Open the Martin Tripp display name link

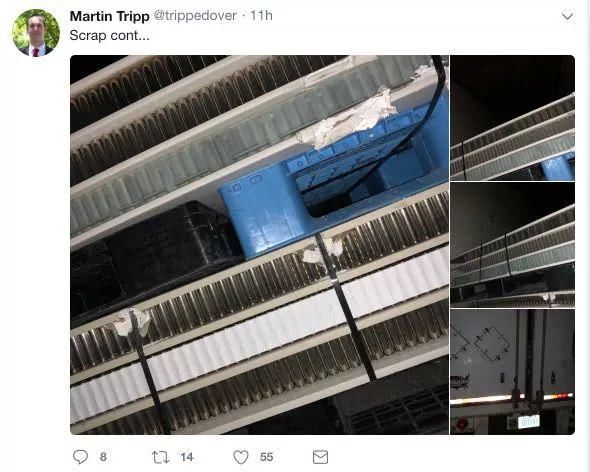(x=109, y=16)
